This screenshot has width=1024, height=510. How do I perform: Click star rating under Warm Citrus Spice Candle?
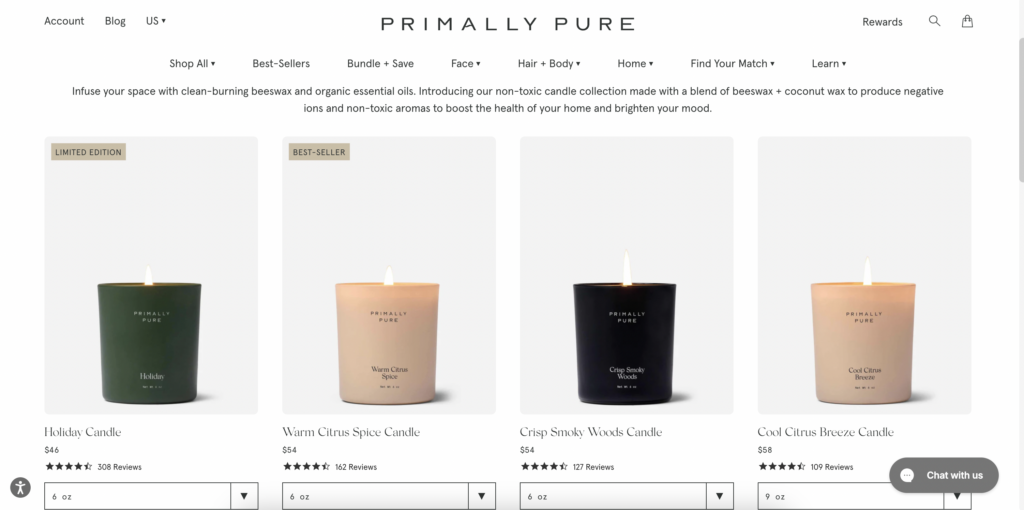click(306, 466)
